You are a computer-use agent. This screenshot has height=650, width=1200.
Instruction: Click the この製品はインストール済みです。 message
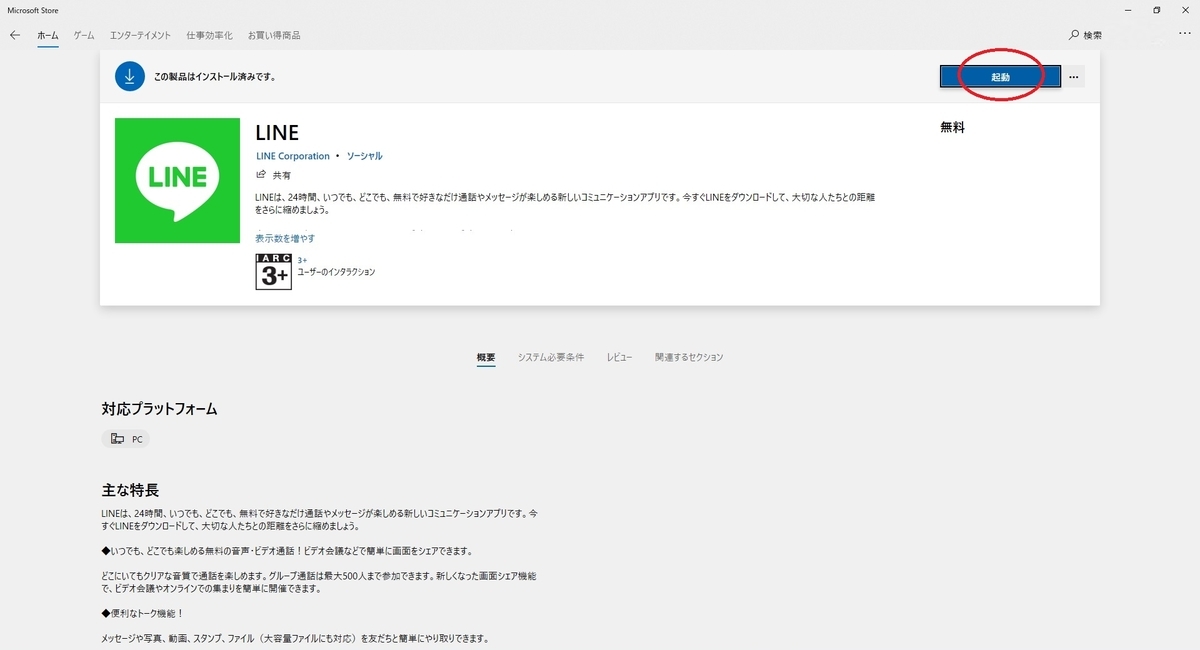coord(214,76)
